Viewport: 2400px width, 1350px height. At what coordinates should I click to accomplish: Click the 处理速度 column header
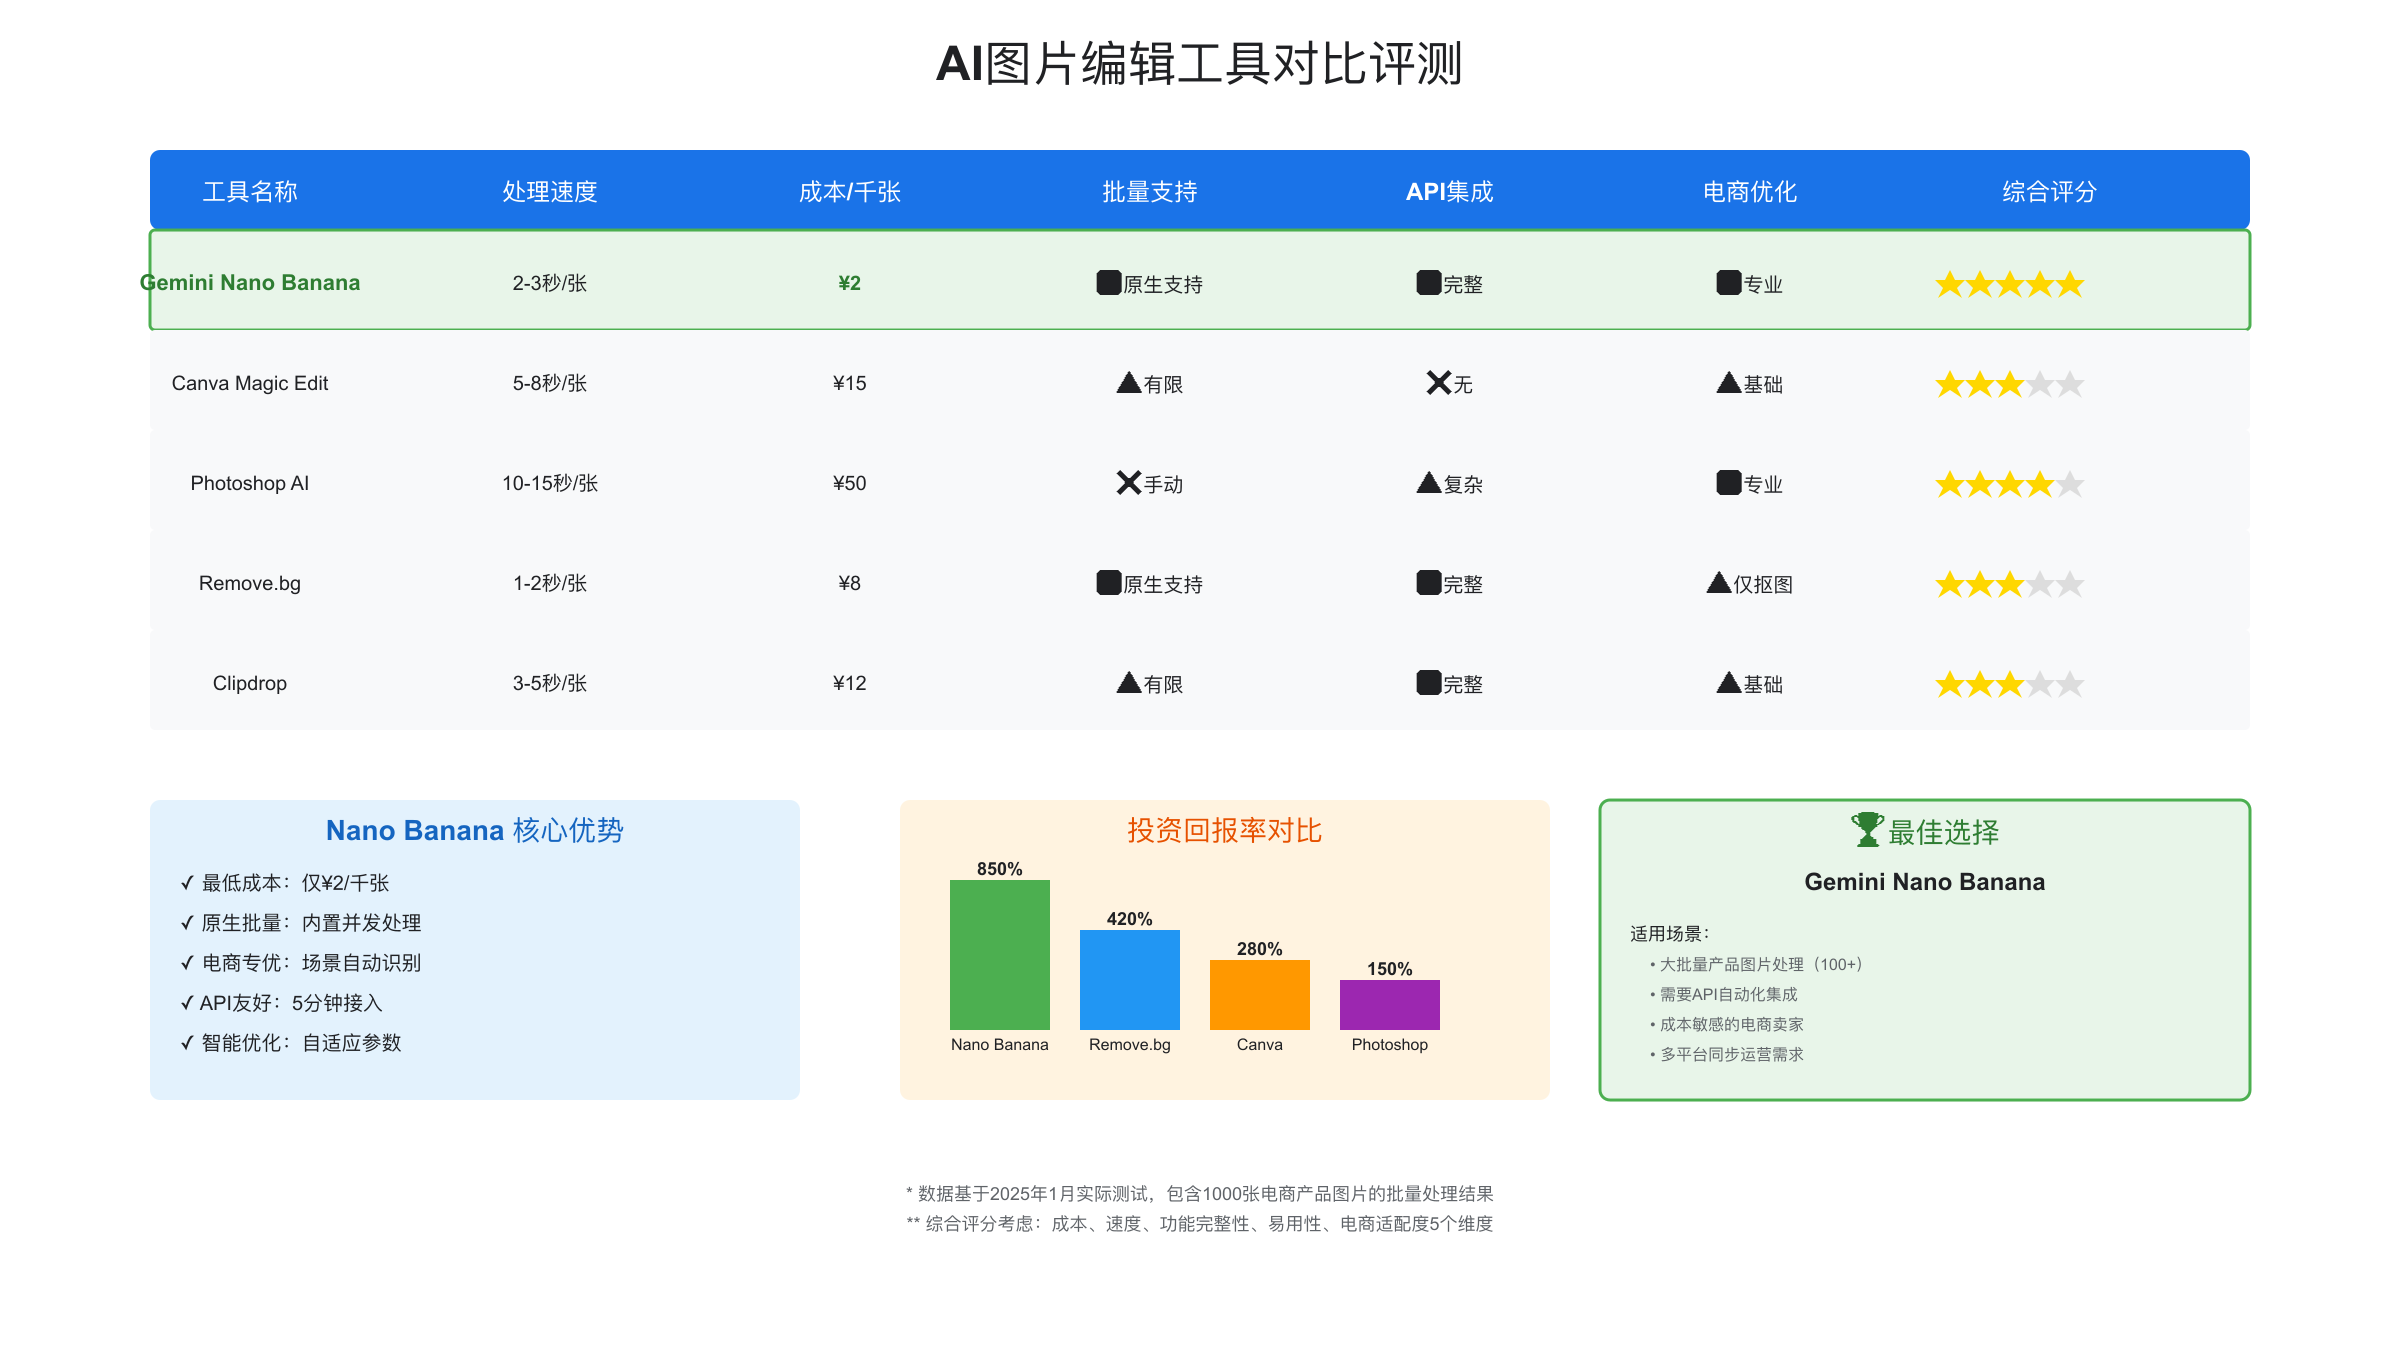[x=550, y=191]
